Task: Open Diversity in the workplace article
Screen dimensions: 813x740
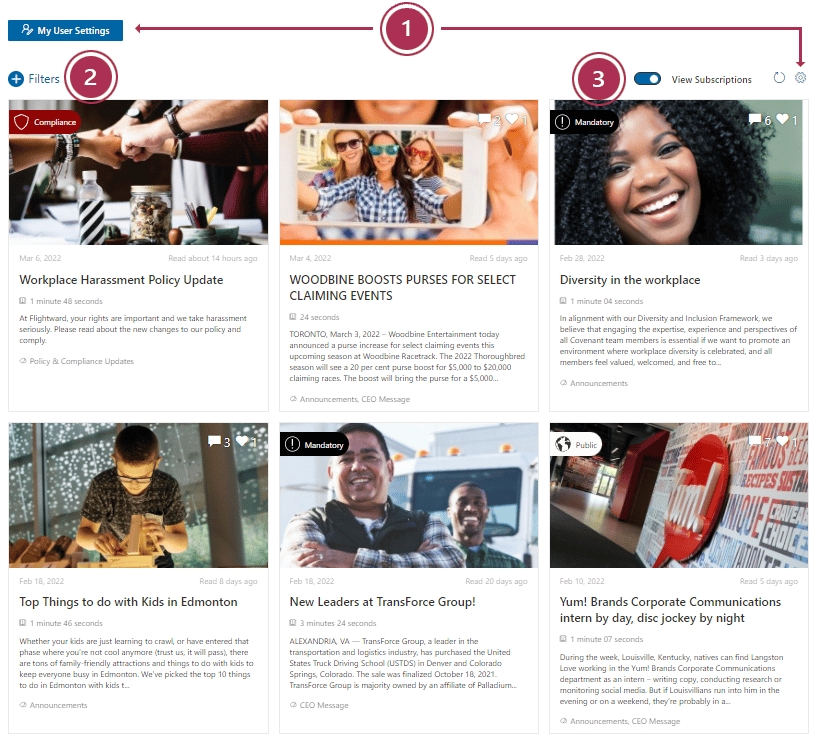Action: pyautogui.click(x=630, y=280)
